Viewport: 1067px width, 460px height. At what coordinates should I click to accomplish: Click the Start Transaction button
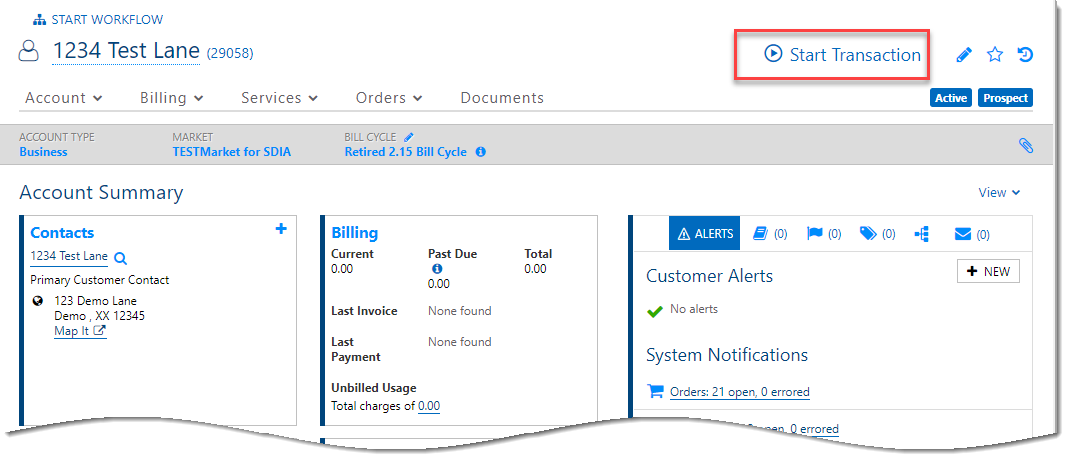click(x=842, y=54)
